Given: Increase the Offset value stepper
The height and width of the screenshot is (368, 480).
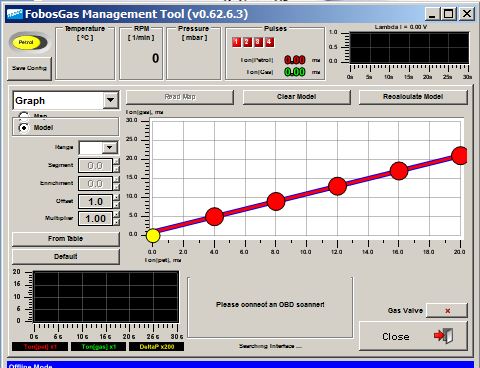Looking at the screenshot, I should (x=116, y=197).
